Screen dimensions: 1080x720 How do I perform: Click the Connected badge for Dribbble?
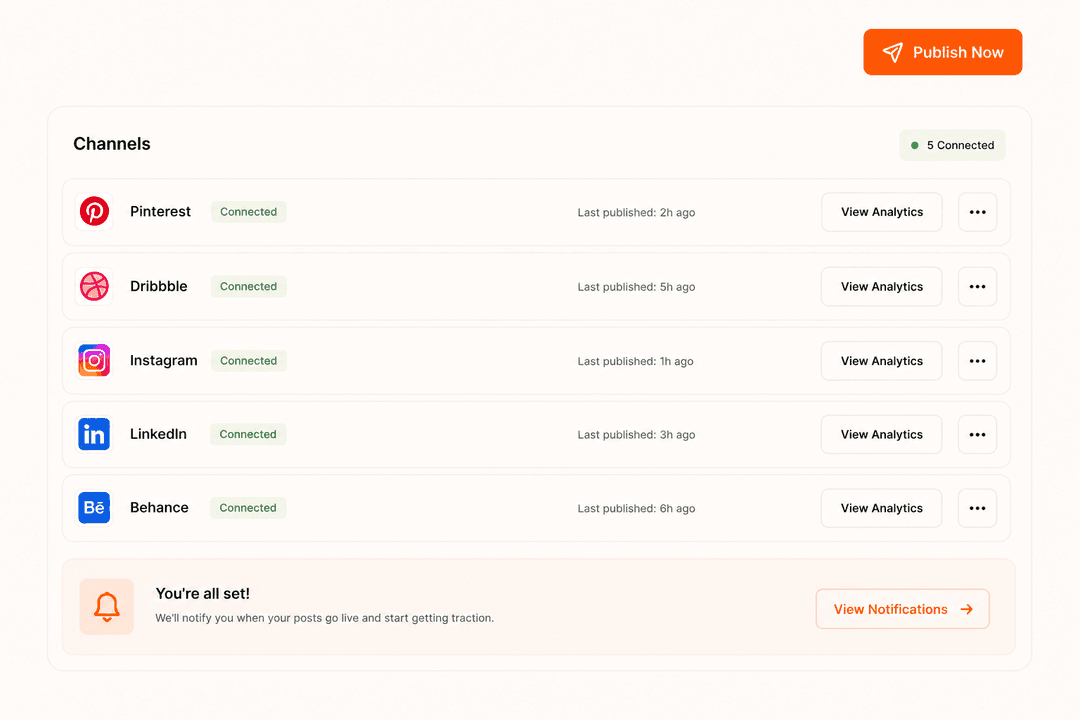[x=249, y=286]
